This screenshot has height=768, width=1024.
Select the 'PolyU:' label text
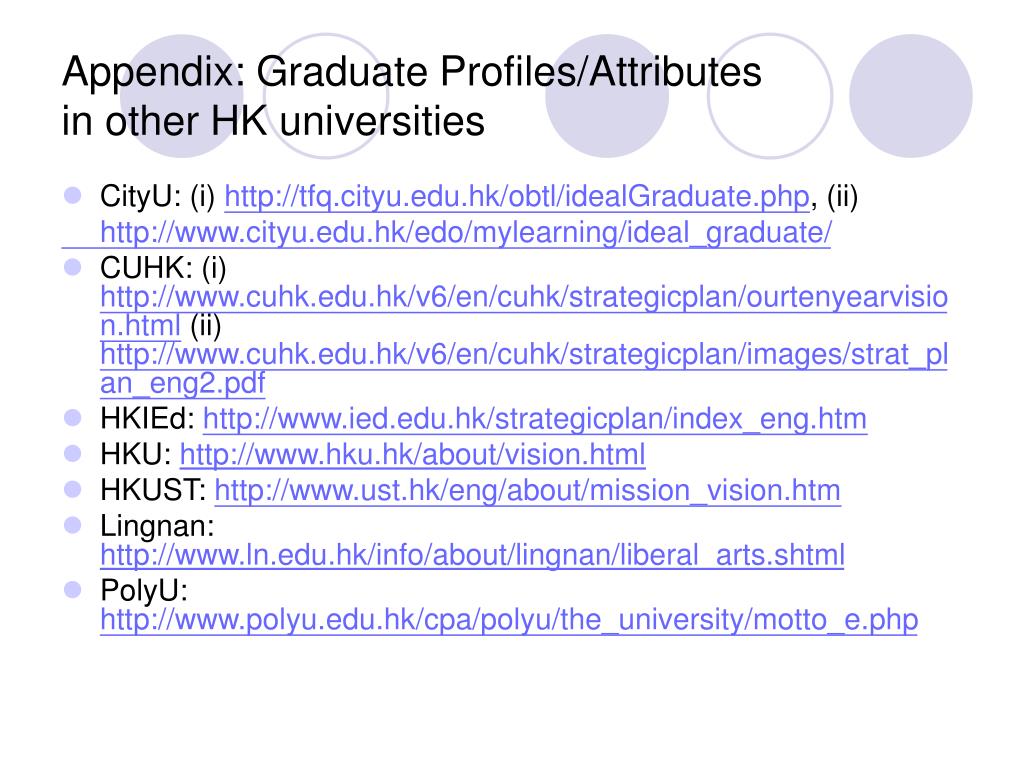(144, 590)
